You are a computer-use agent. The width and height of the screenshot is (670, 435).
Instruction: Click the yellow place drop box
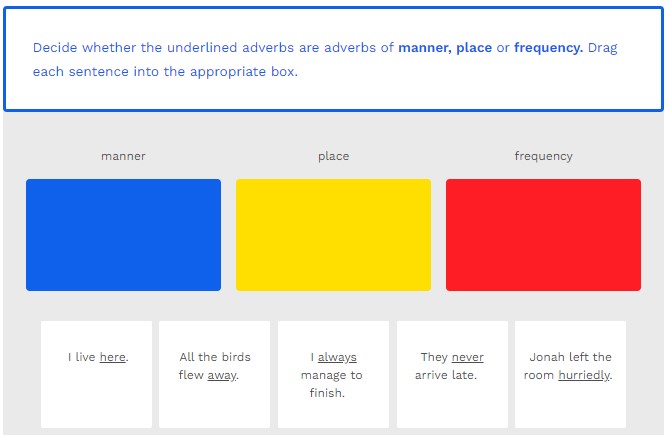coord(333,235)
